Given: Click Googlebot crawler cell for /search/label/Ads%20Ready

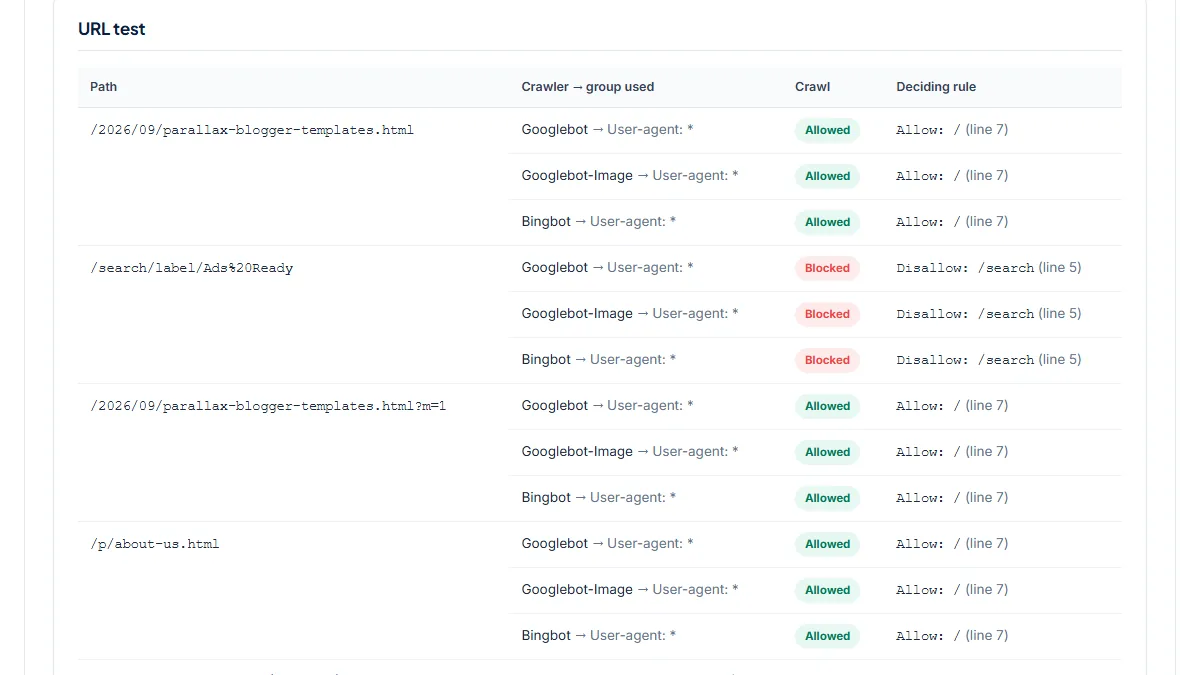Looking at the screenshot, I should (607, 268).
